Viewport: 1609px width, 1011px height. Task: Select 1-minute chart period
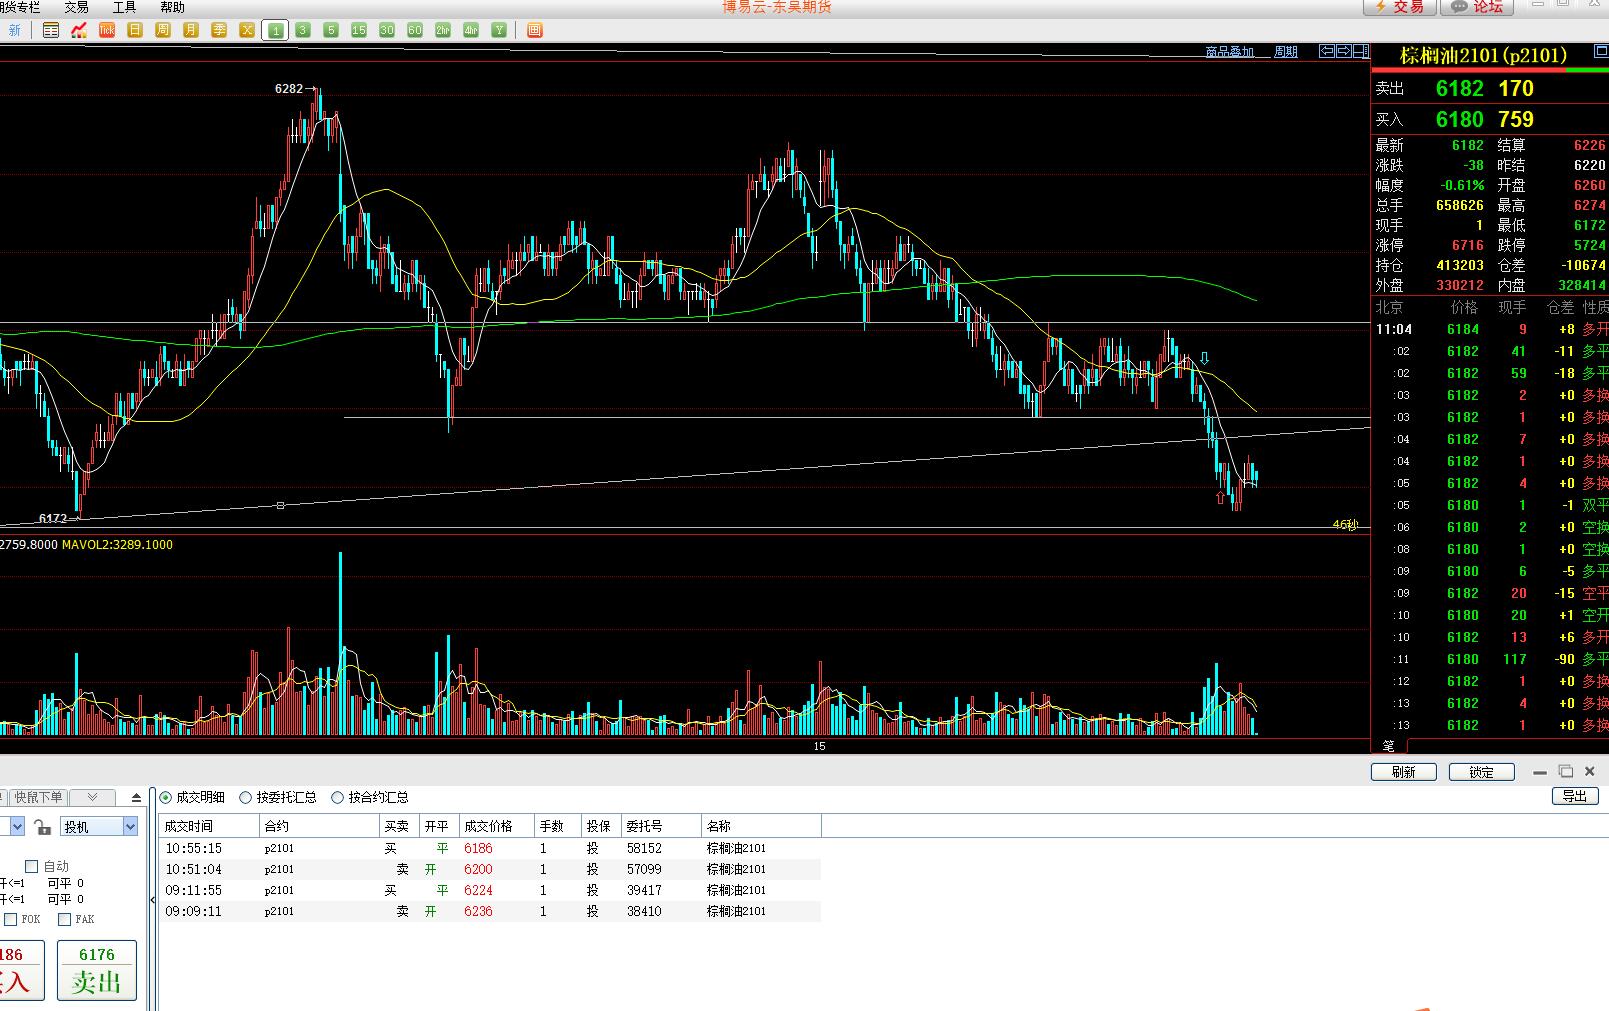275,30
